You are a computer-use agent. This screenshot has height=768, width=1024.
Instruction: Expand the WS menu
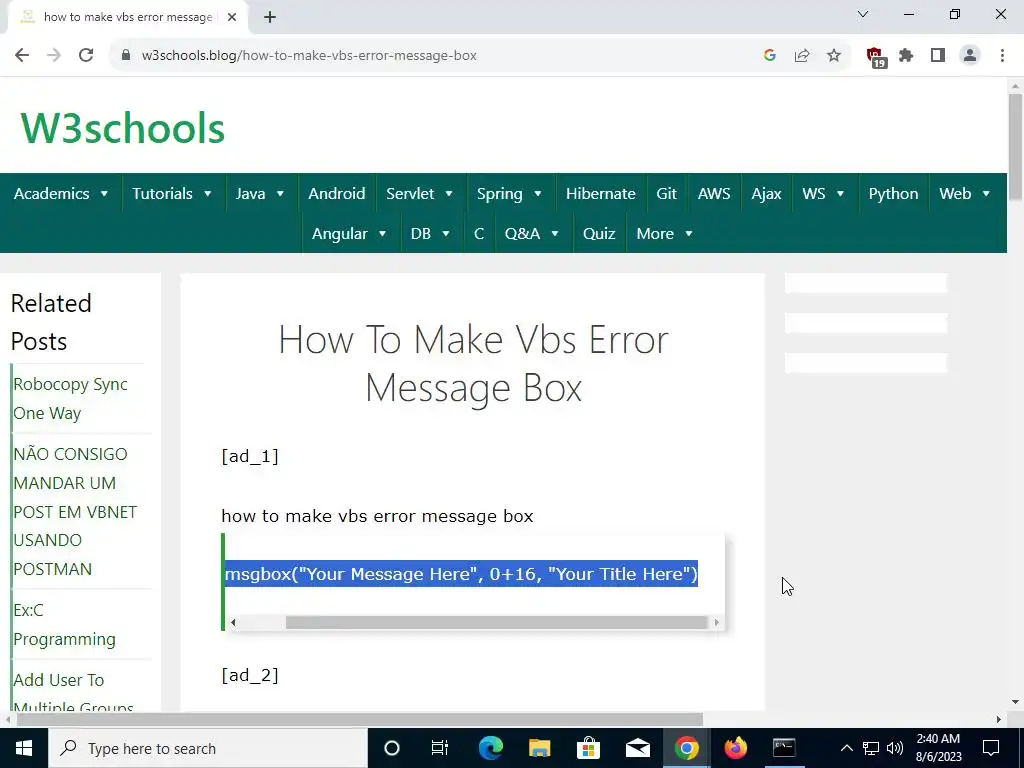[823, 193]
